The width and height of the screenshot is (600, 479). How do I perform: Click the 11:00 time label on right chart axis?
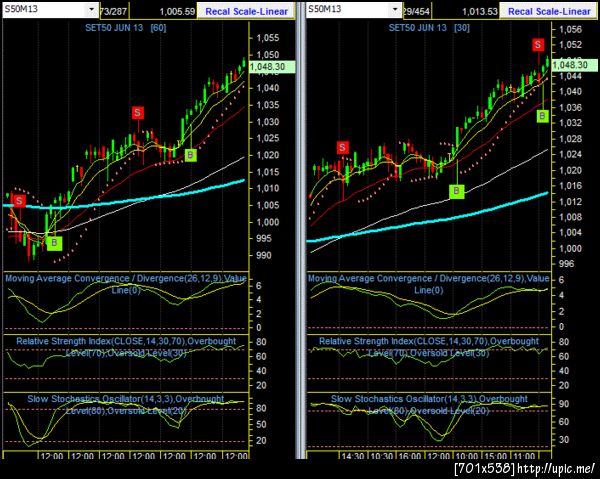(x=523, y=456)
